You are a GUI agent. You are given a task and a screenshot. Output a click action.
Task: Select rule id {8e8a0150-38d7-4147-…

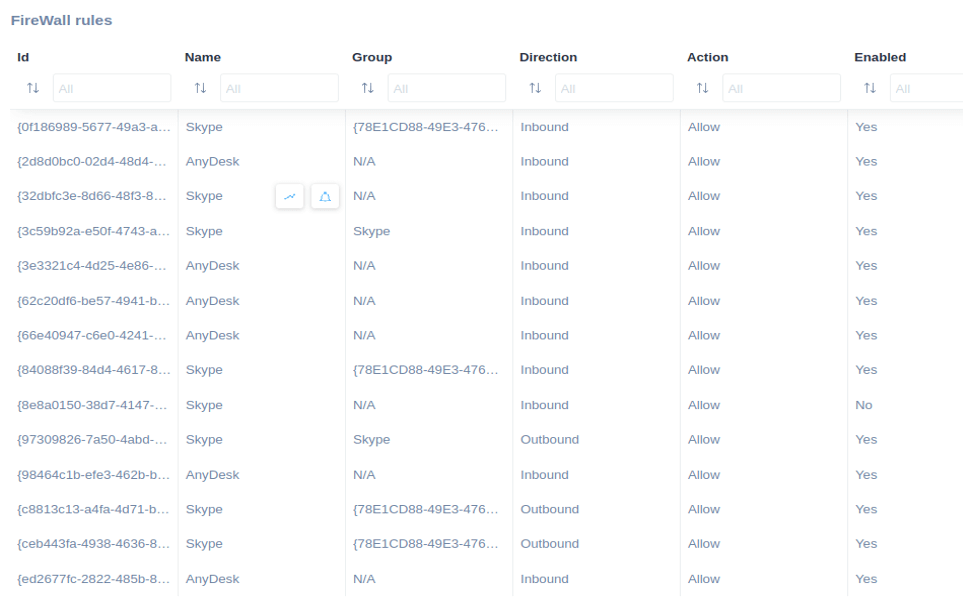coord(92,405)
